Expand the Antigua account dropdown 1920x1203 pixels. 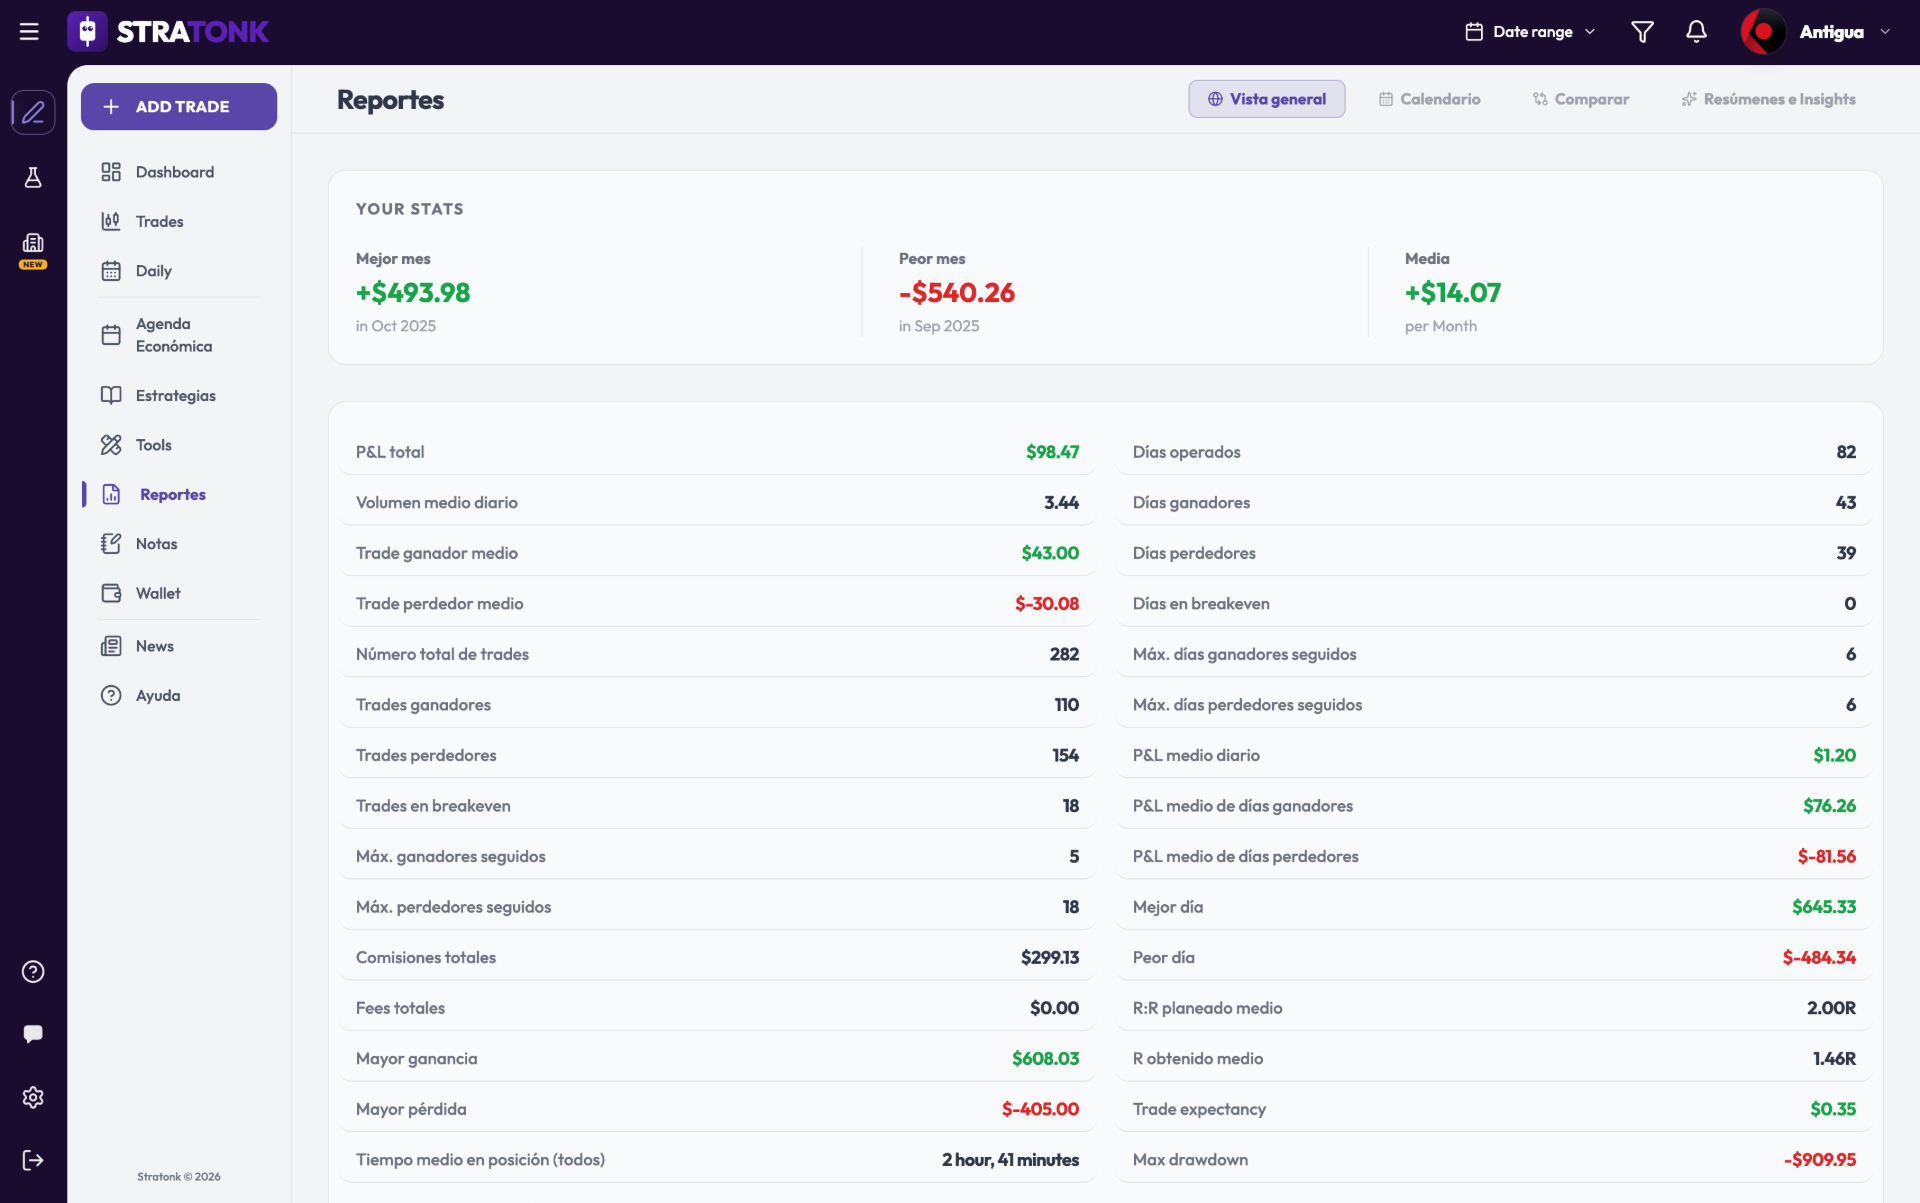coord(1817,32)
